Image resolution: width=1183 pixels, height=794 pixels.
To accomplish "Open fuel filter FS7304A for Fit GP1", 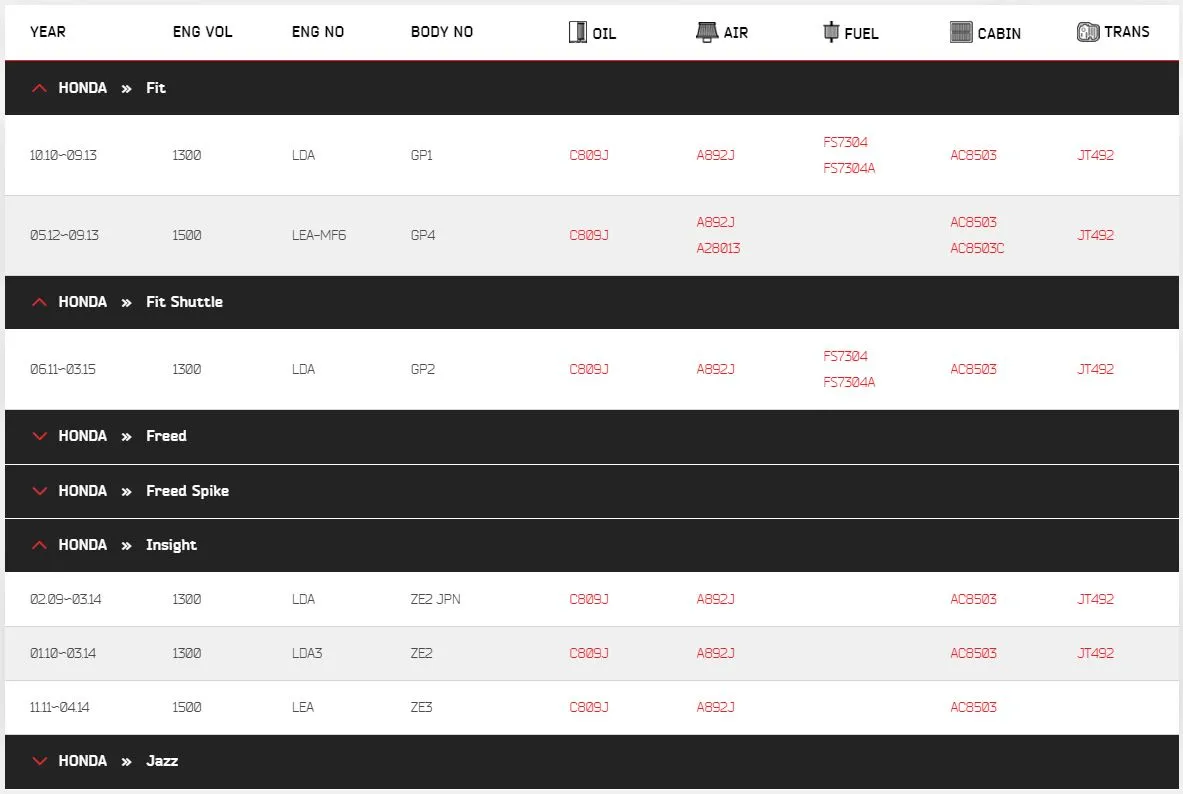I will 848,168.
